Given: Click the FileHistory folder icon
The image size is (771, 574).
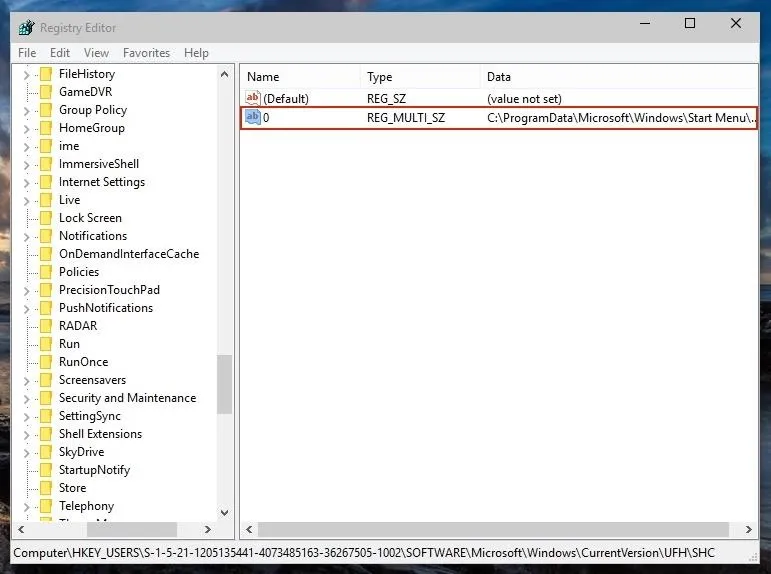Looking at the screenshot, I should [x=46, y=74].
